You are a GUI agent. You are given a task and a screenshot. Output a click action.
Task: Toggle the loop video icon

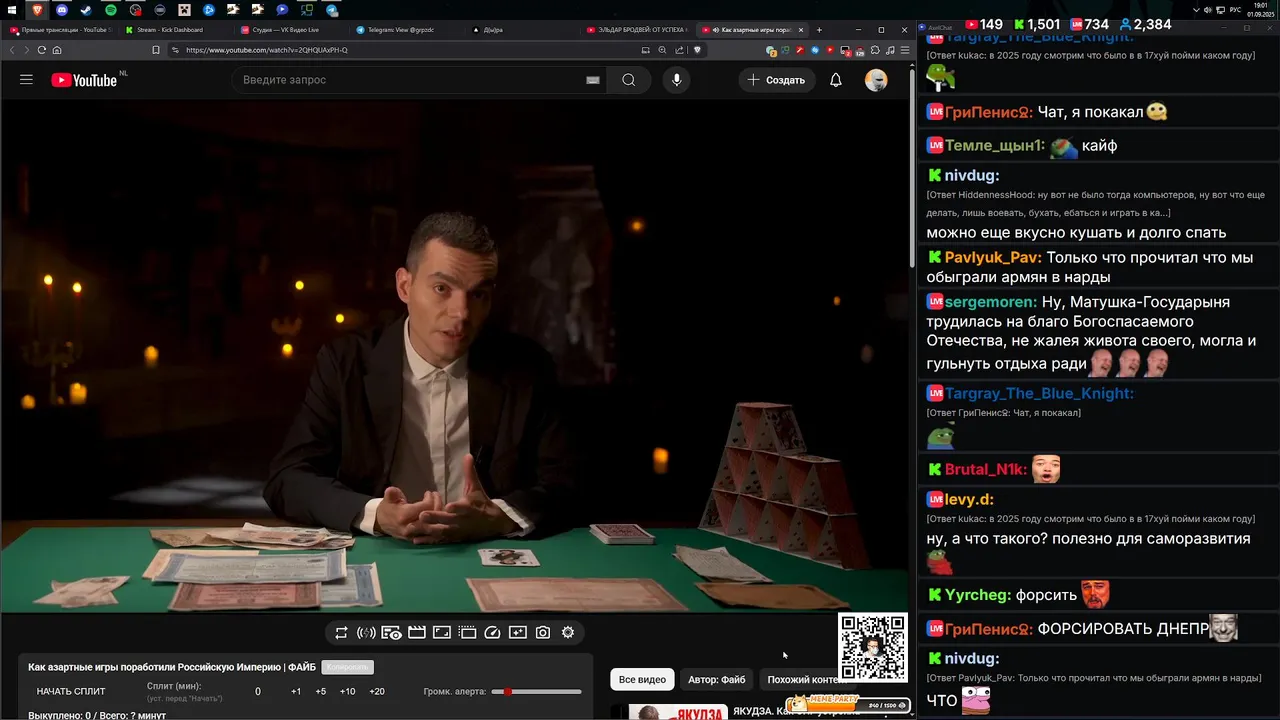[x=341, y=632]
